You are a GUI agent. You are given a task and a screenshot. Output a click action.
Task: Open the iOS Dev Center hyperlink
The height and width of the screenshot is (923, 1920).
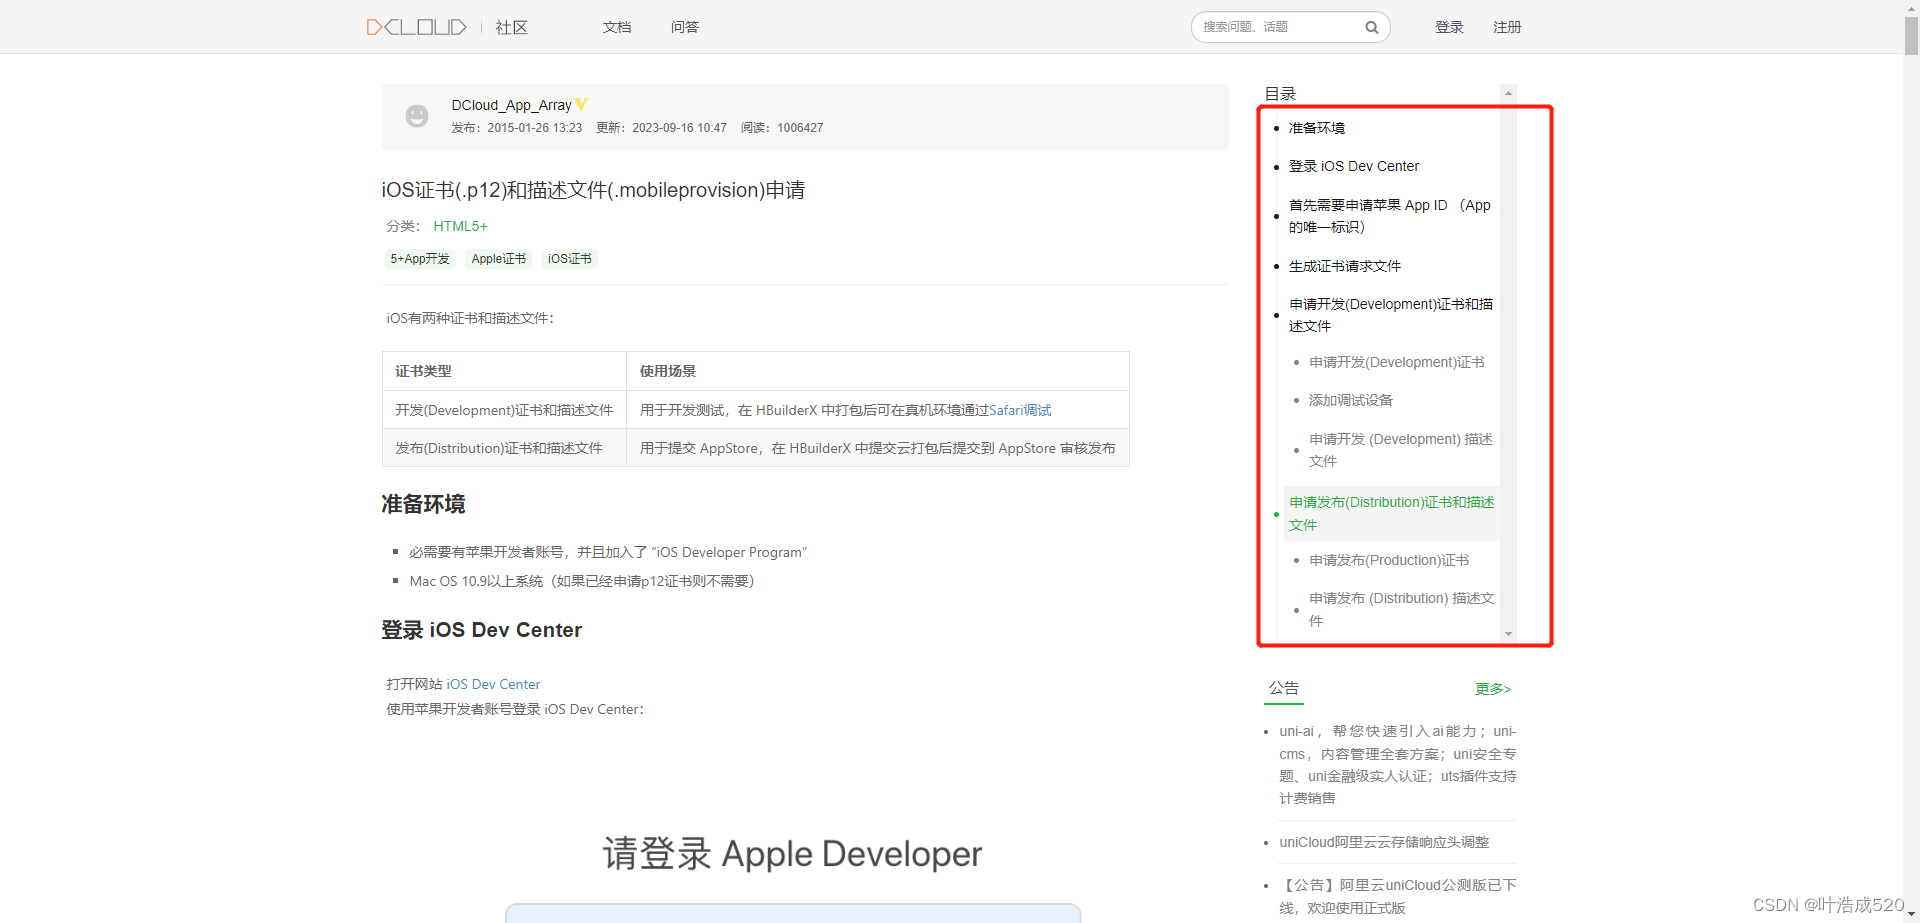point(493,684)
